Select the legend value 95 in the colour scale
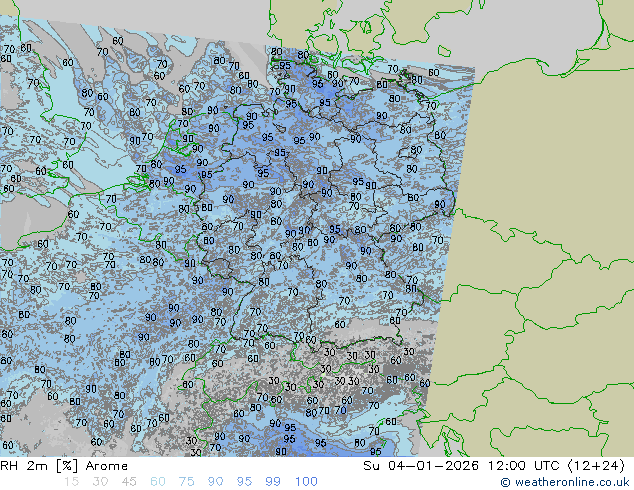Viewport: 634px width, 490px height. (x=244, y=482)
